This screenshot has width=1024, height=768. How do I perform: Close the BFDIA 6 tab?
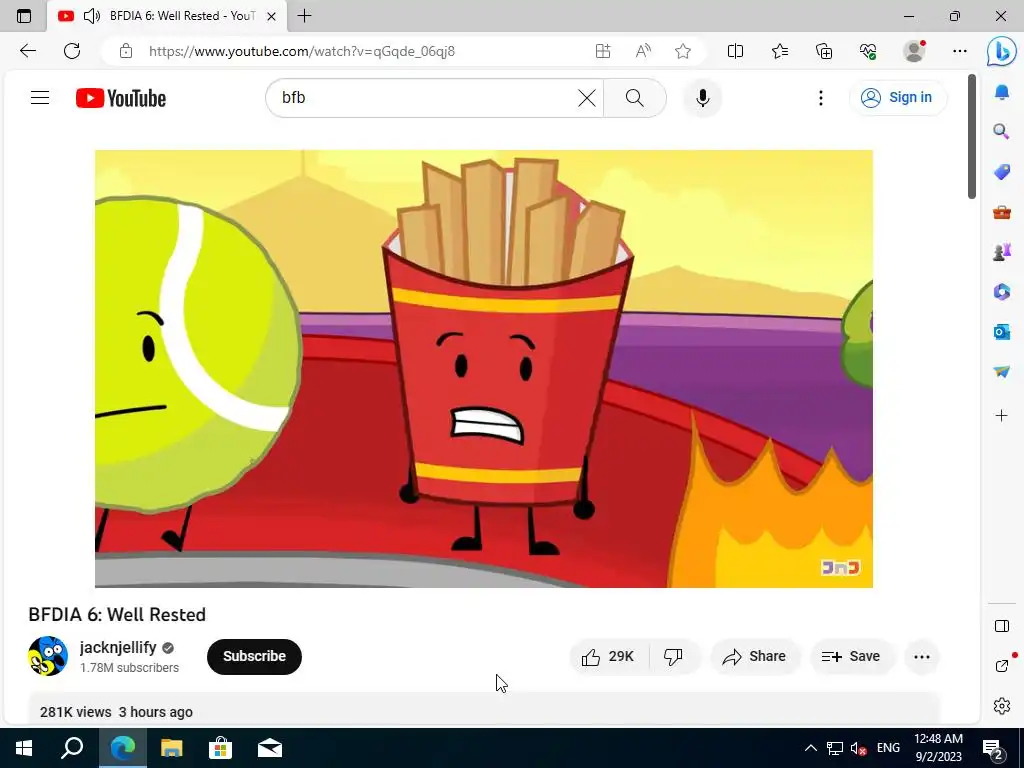[272, 16]
